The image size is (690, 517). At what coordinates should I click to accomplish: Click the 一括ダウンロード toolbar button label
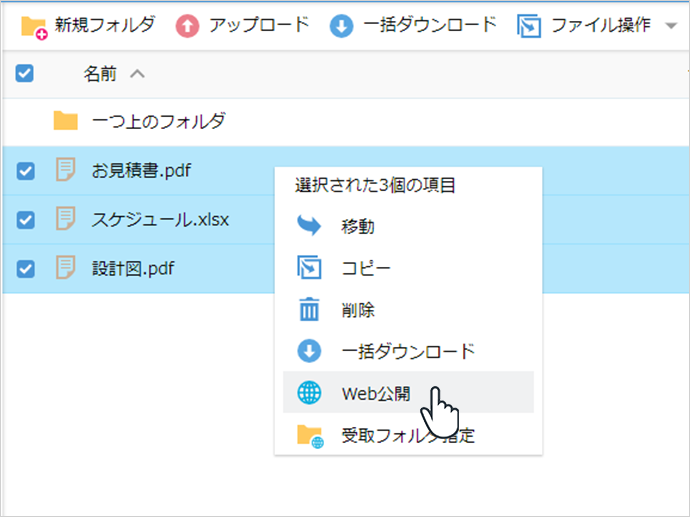pos(430,25)
